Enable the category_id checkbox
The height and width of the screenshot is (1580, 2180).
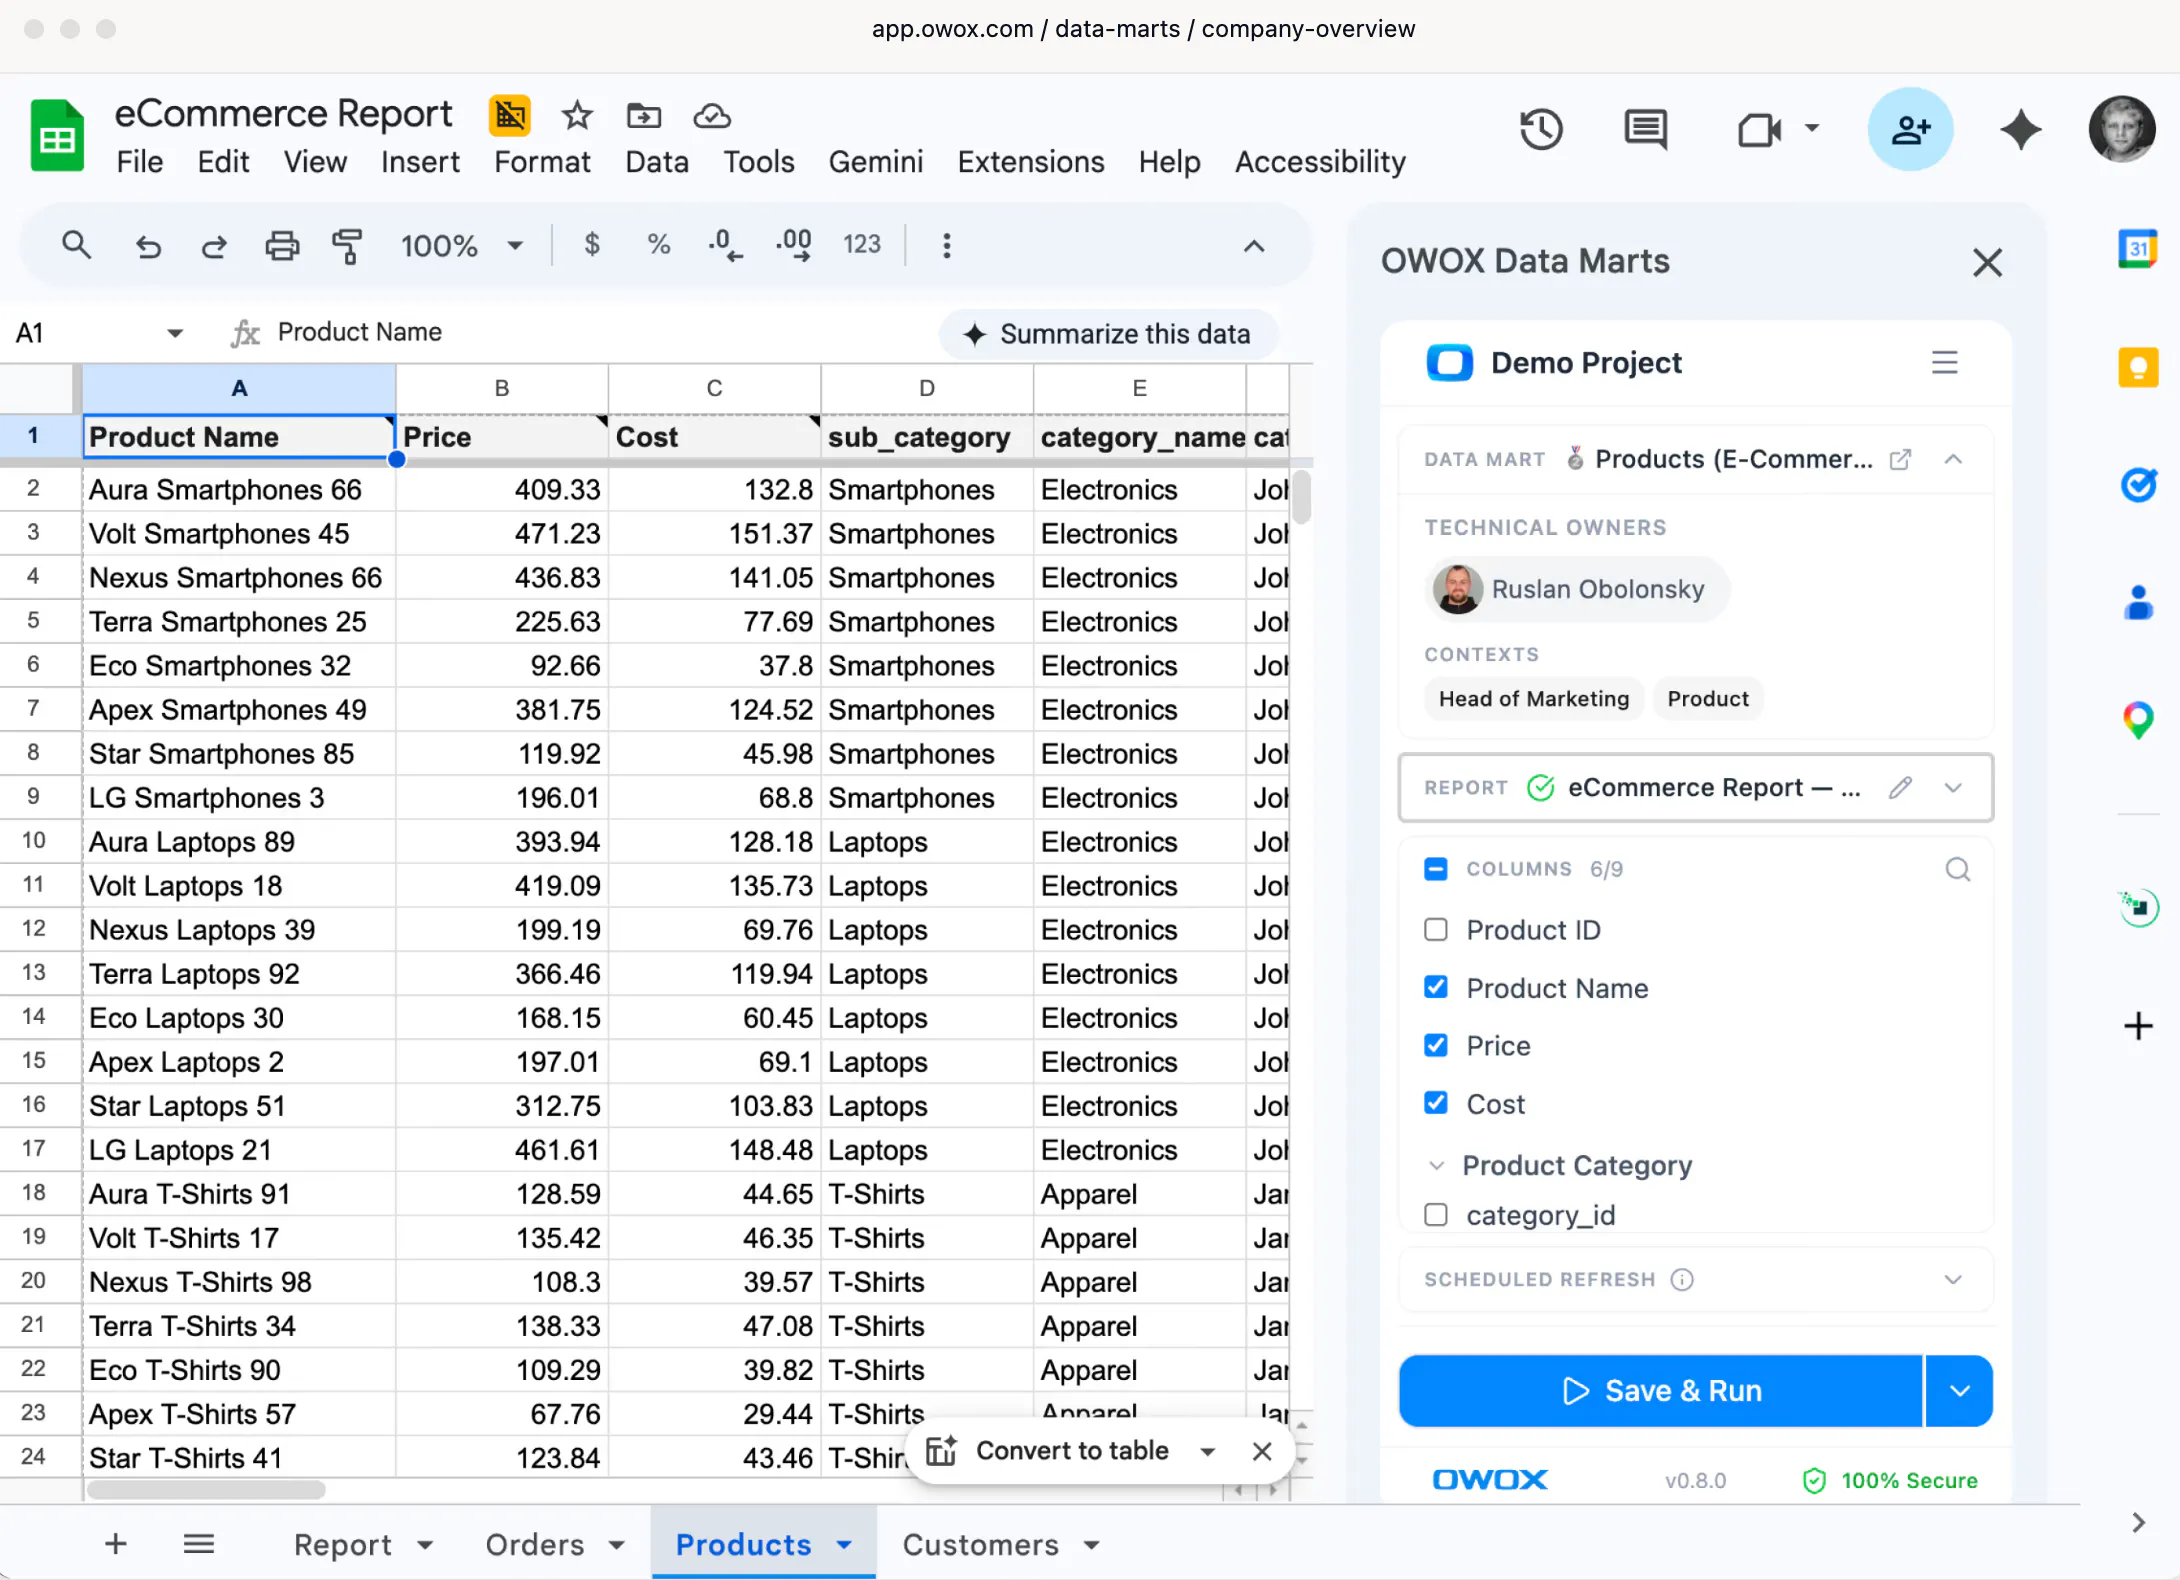1436,1215
